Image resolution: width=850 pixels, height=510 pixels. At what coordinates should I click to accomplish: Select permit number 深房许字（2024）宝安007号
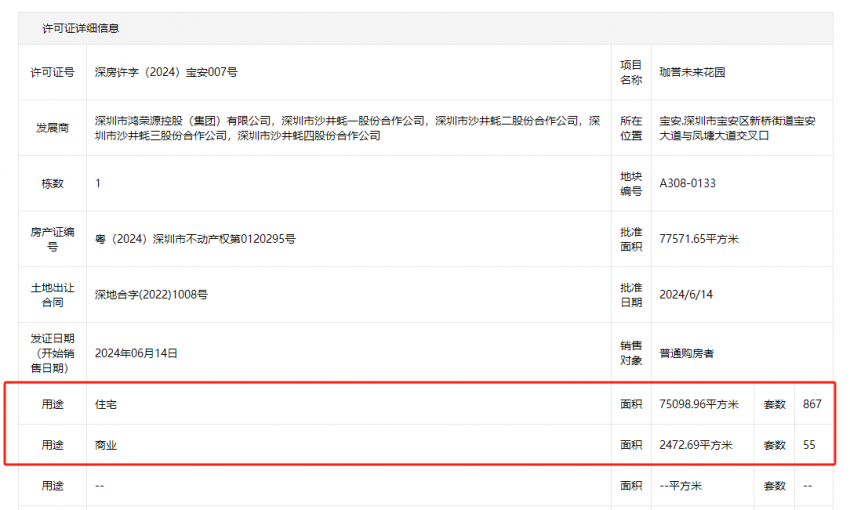tap(166, 72)
